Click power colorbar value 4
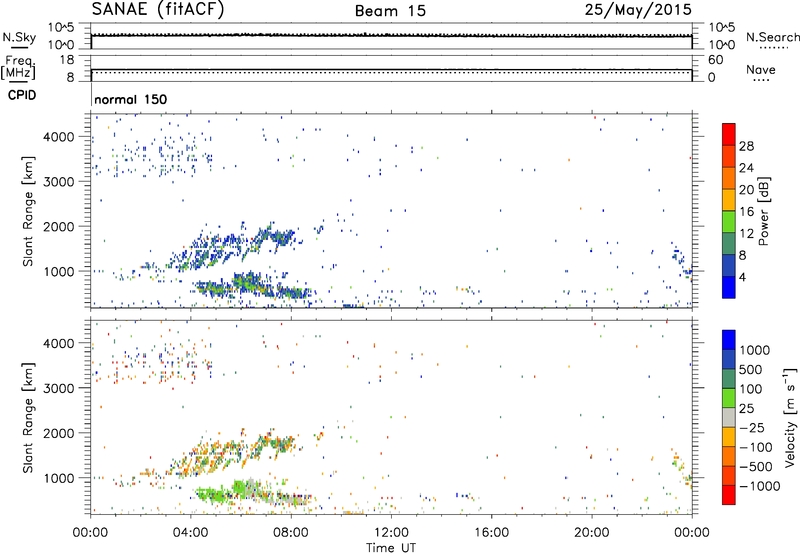Viewport: 800px width, 554px height. click(x=743, y=277)
